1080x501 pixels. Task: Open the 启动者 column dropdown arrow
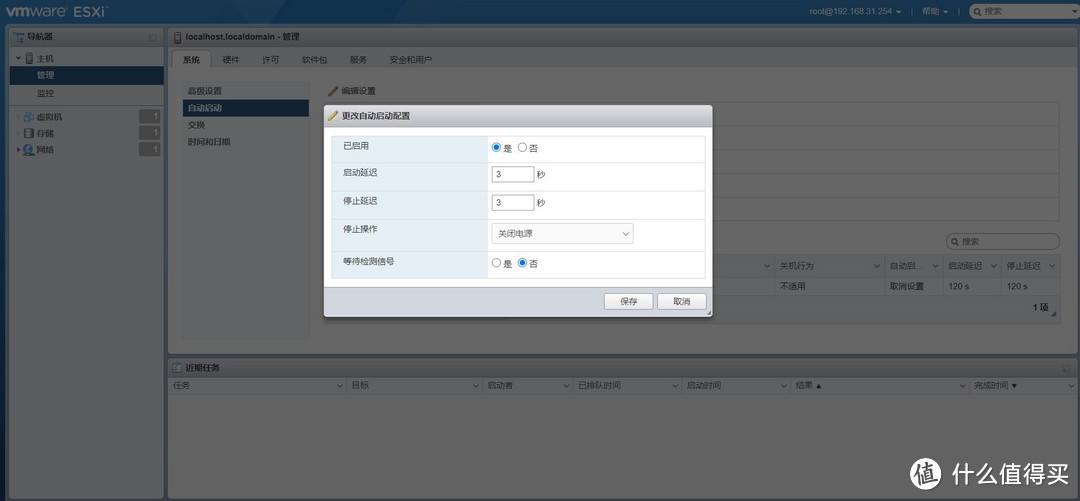(565, 386)
